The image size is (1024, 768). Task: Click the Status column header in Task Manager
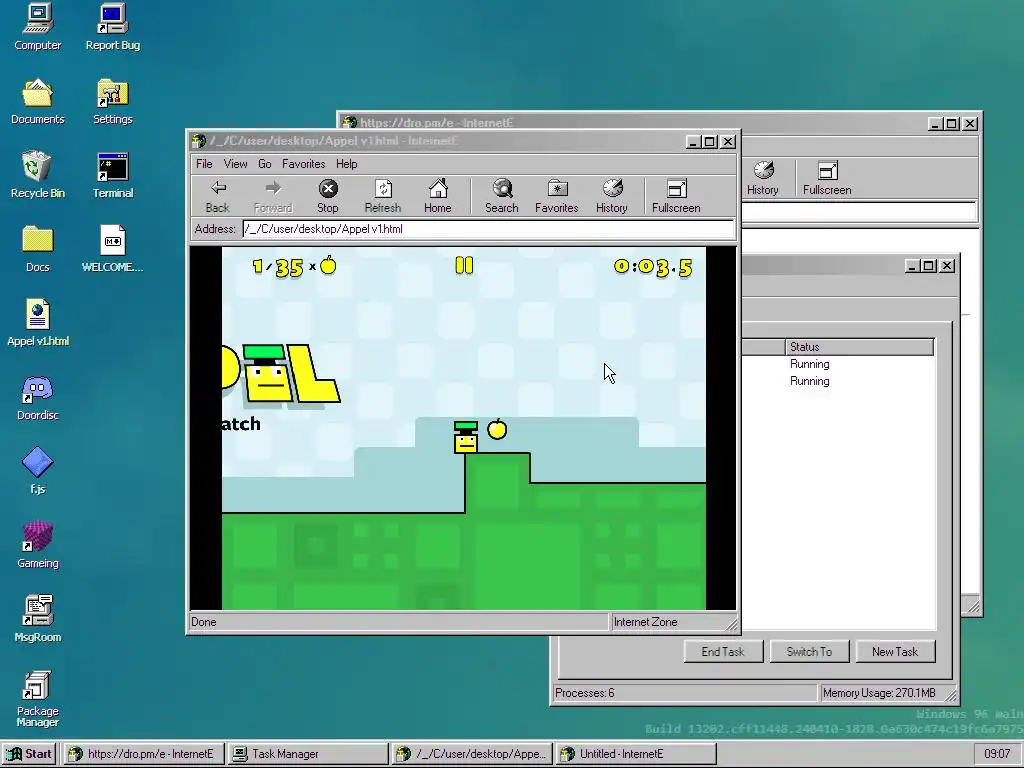[x=859, y=347]
